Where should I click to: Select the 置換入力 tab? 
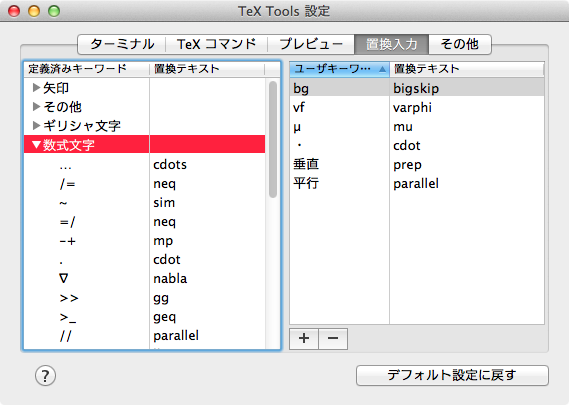(391, 44)
